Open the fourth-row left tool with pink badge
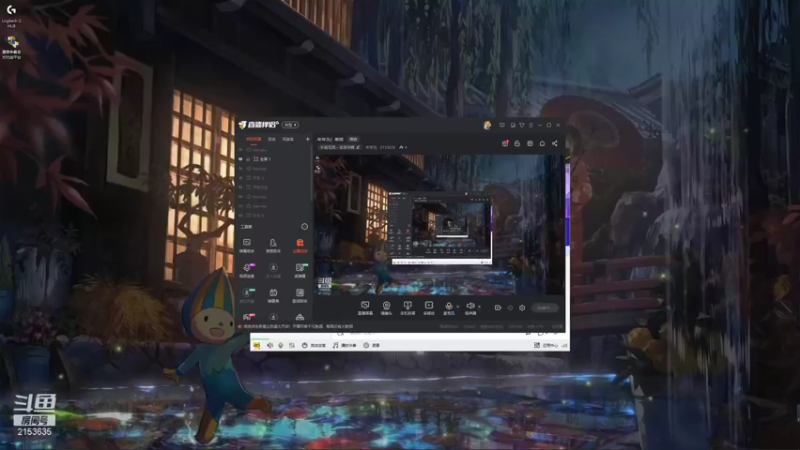The height and width of the screenshot is (450, 800). point(247,317)
